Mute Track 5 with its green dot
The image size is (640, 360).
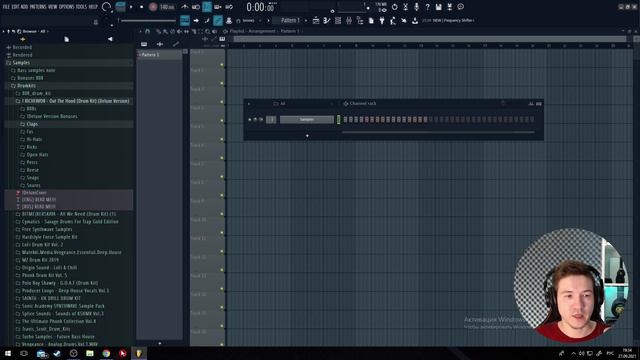(x=222, y=139)
